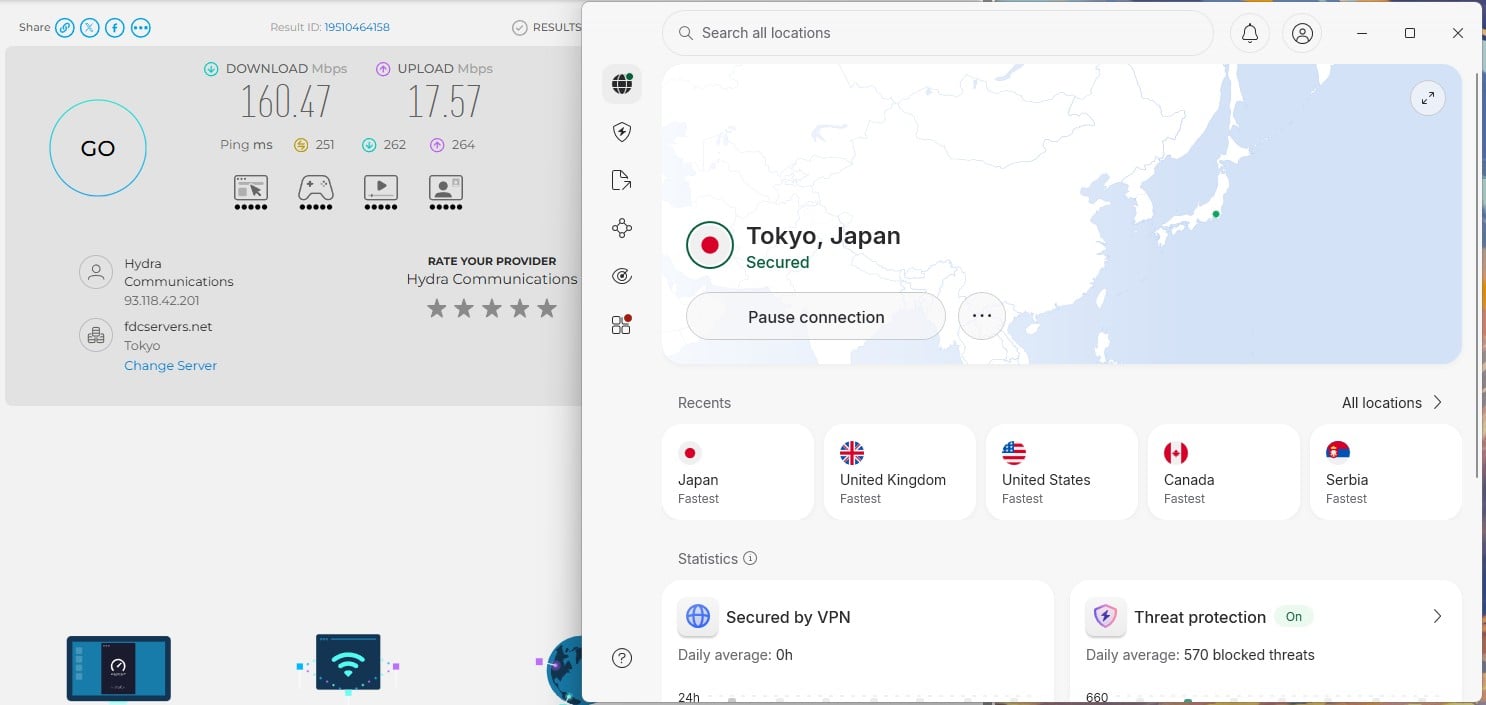Open connection options three-dot button

point(982,316)
